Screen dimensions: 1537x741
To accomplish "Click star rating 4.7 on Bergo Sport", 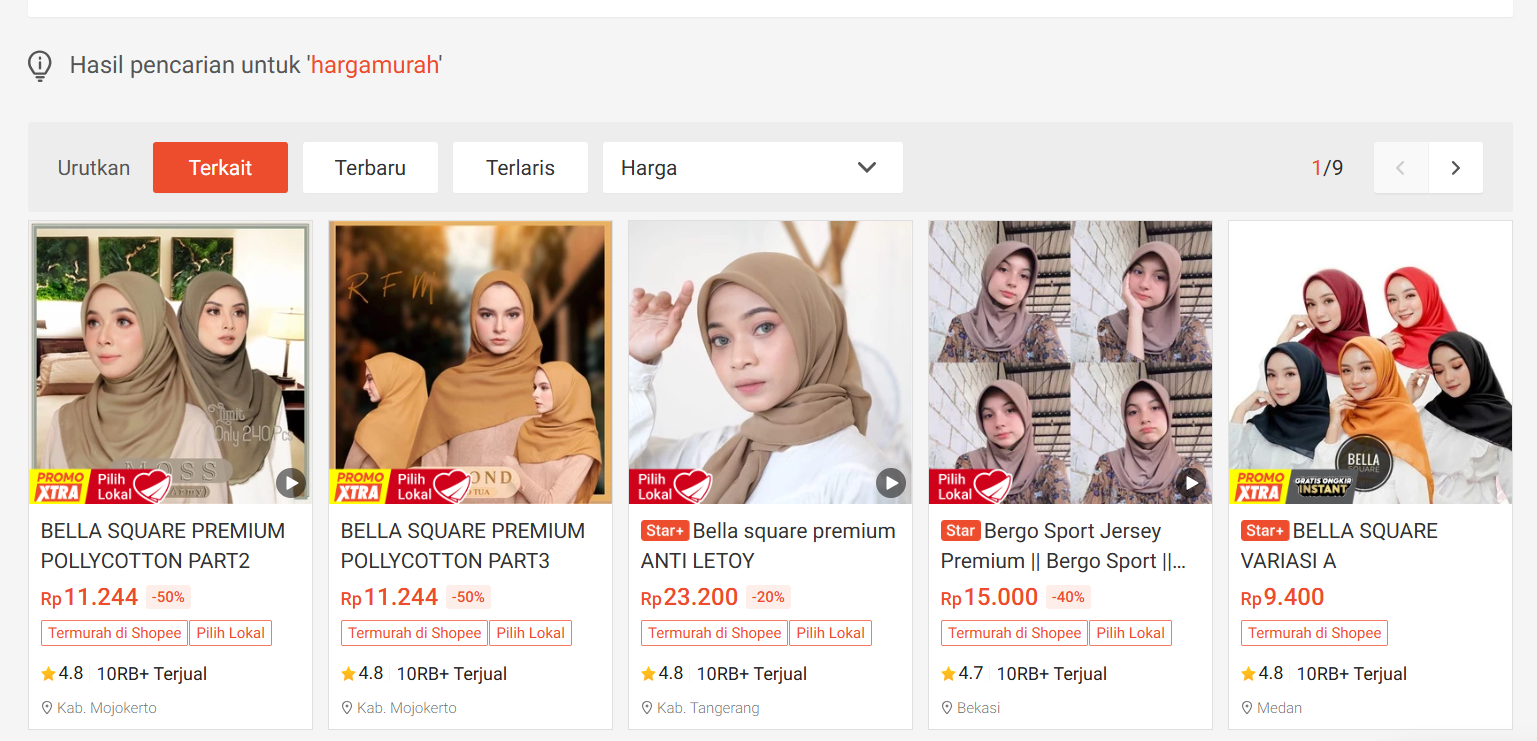I will point(962,674).
